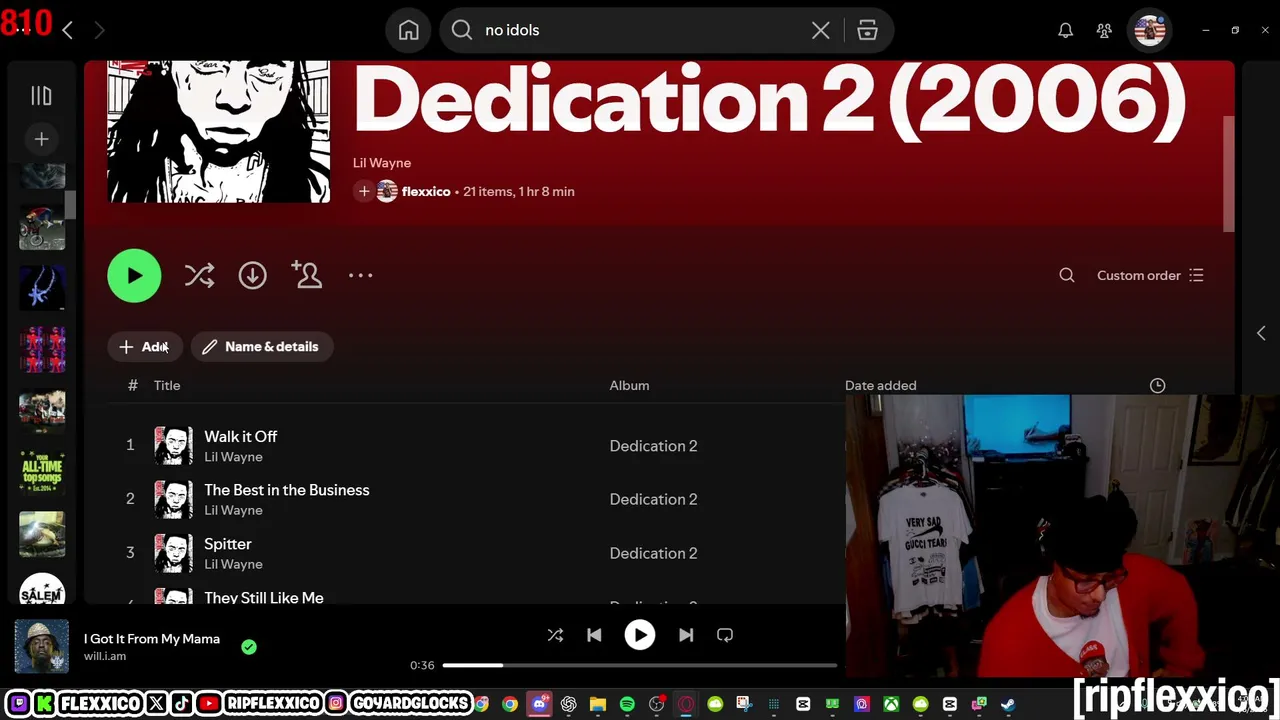Sort by the Title column header

(167, 385)
